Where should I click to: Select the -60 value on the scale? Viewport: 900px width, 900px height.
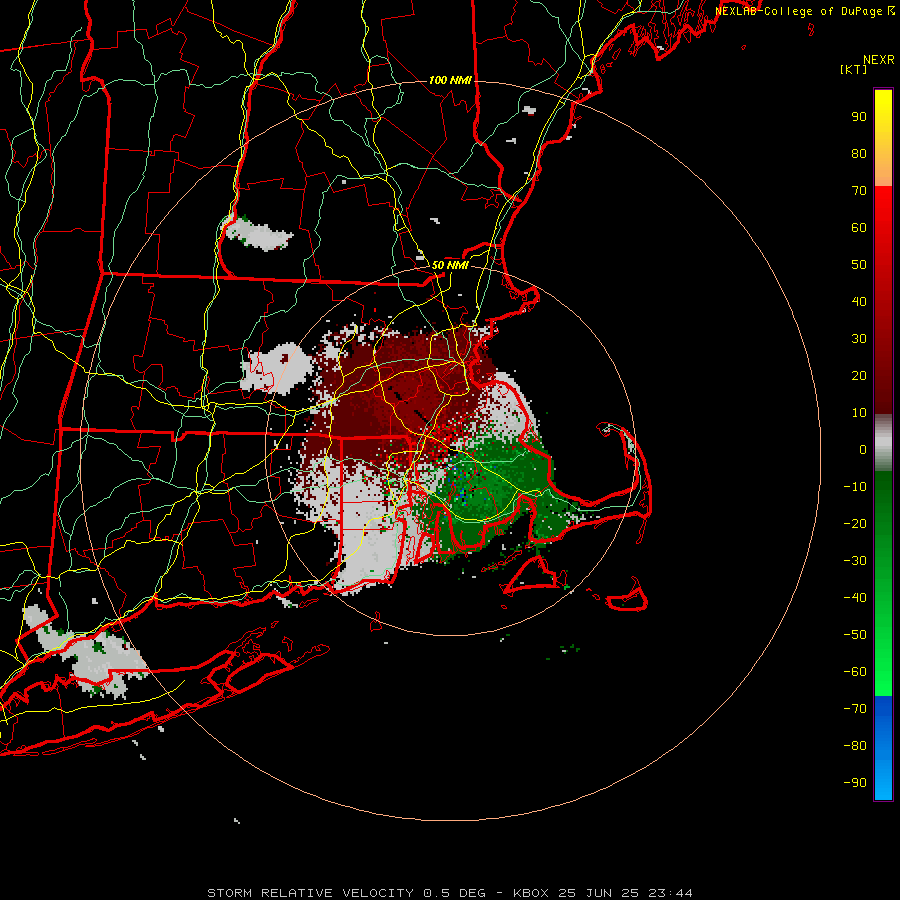(855, 672)
